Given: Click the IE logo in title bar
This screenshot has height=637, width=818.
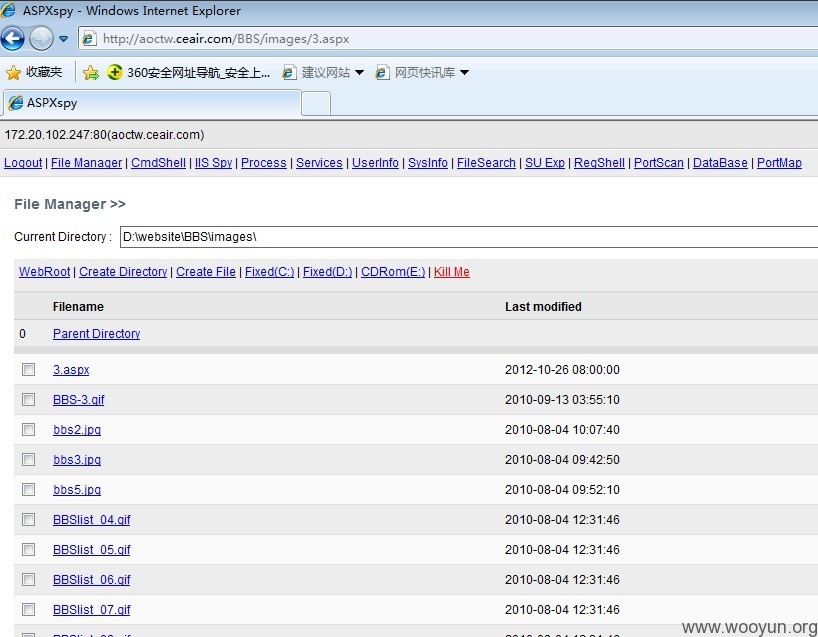Looking at the screenshot, I should click(x=9, y=10).
